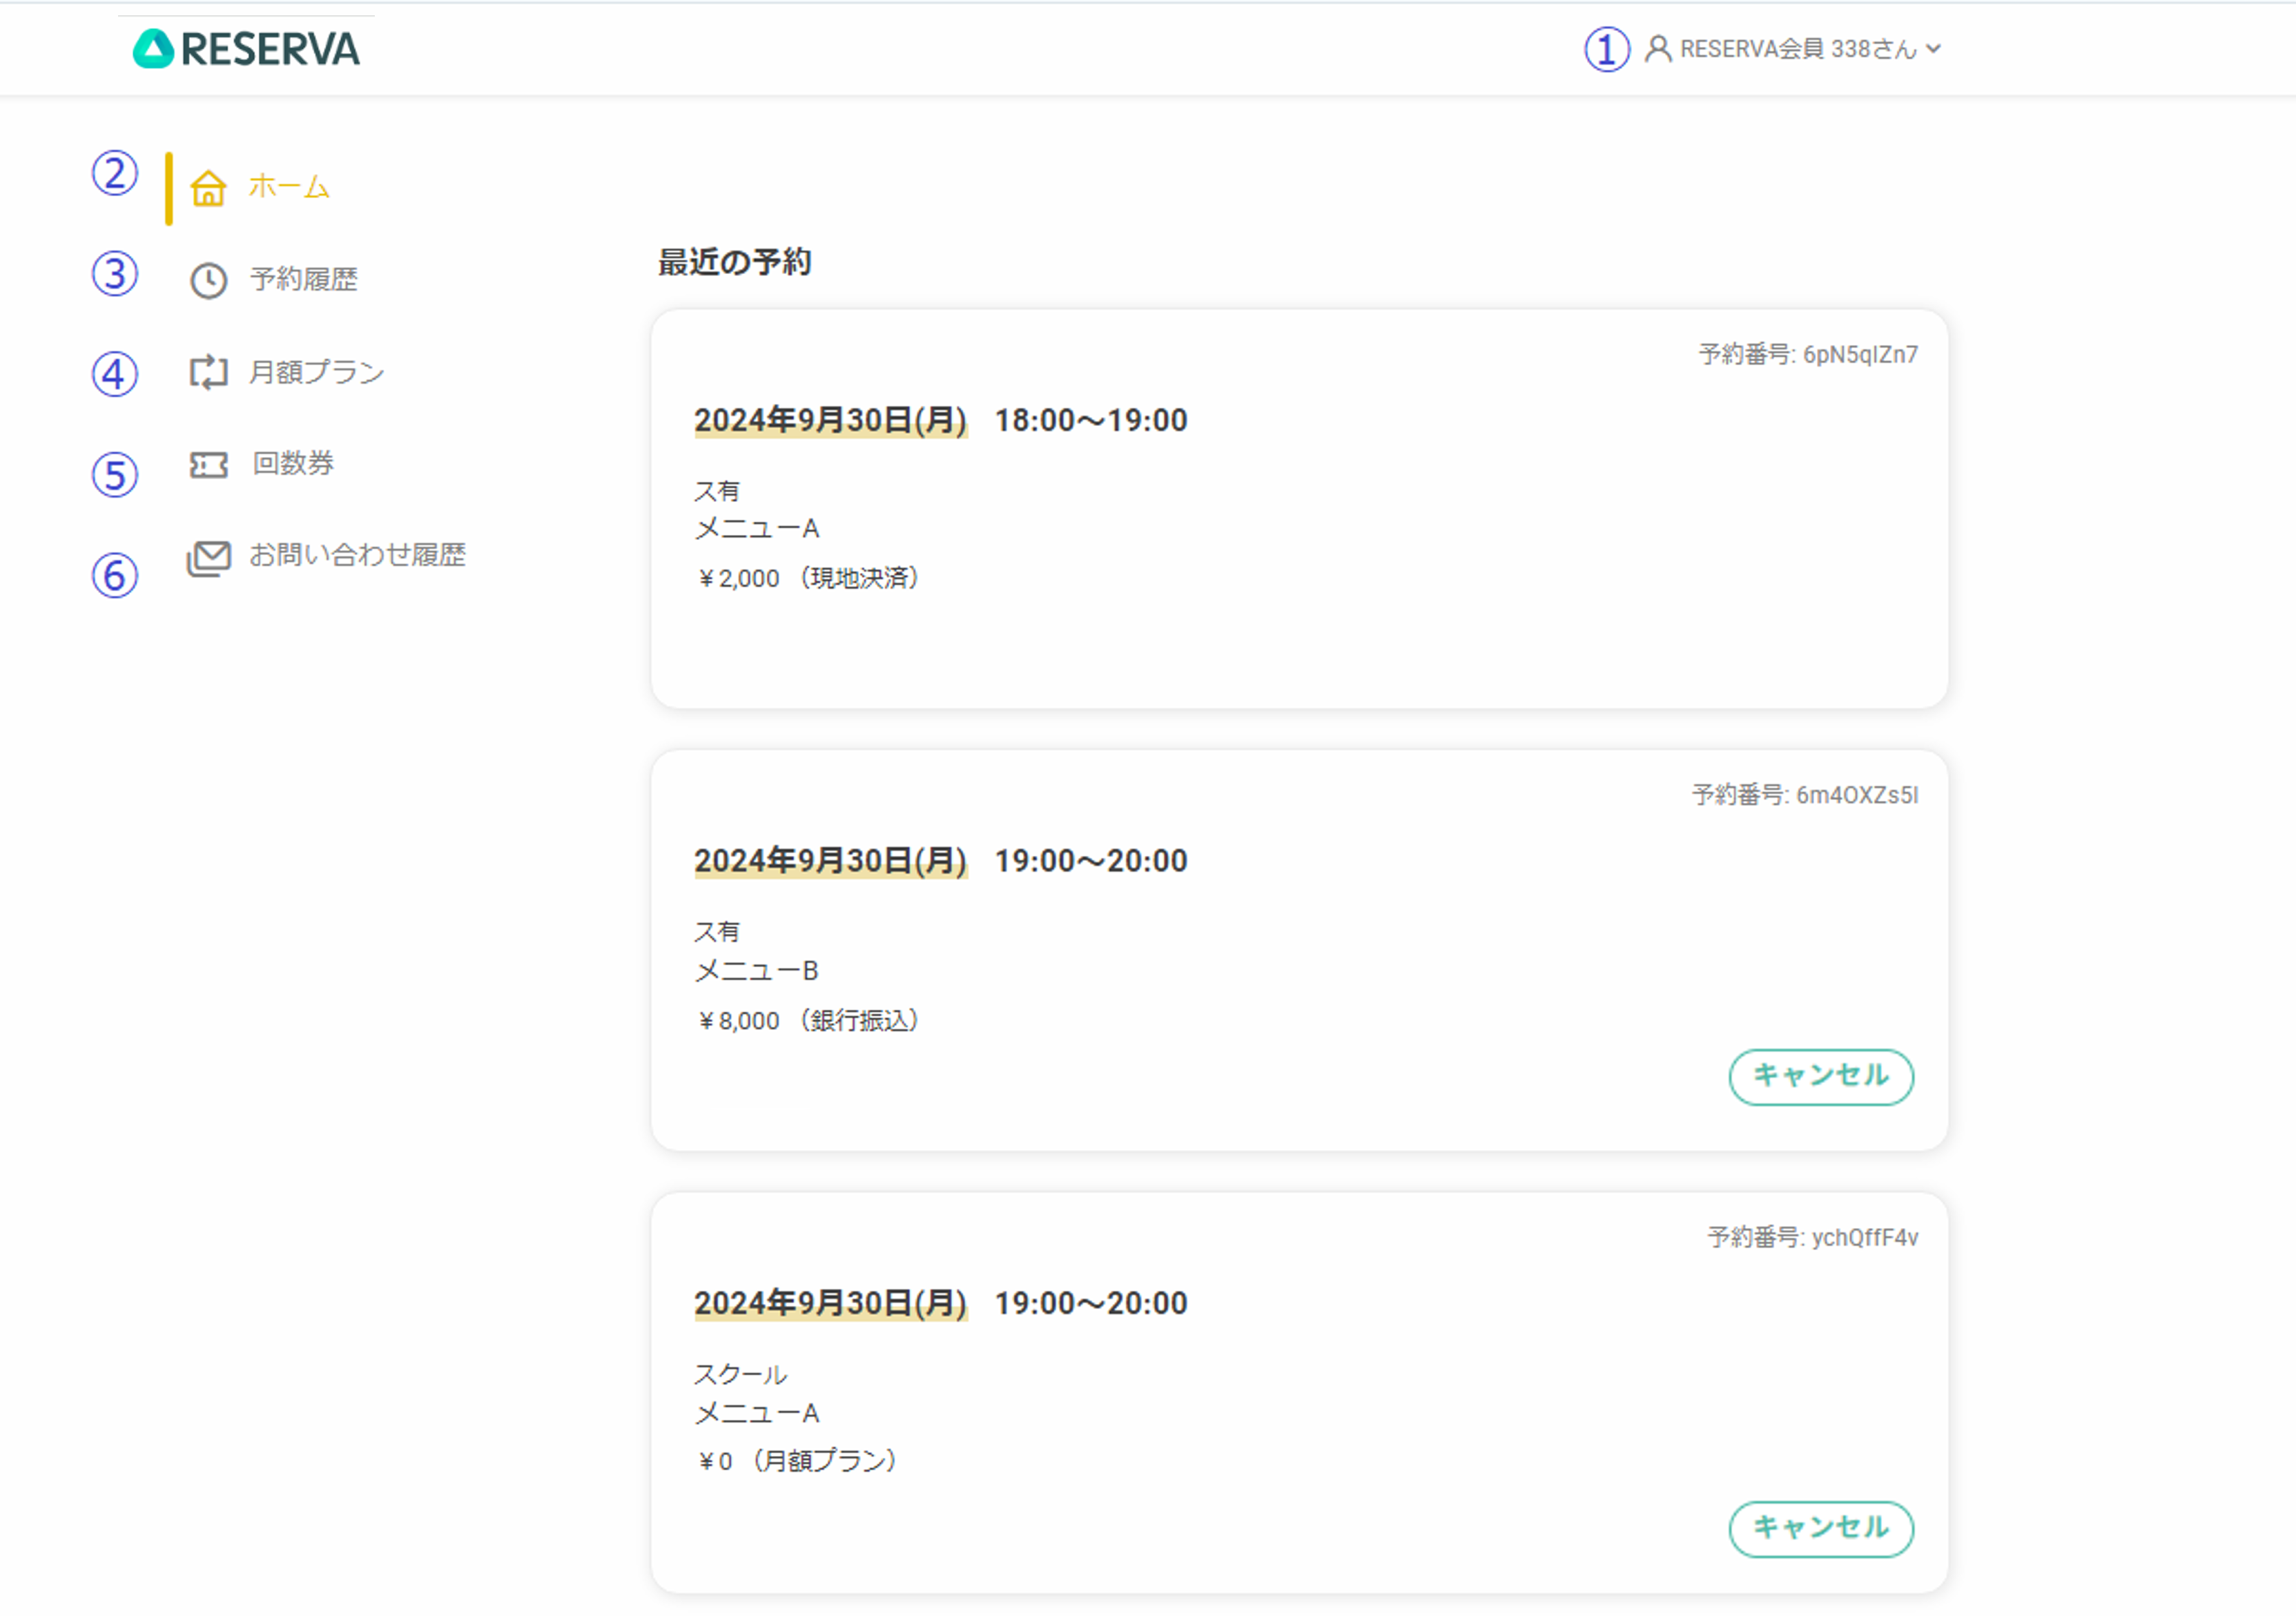Click the user profile icon in header

(1658, 48)
